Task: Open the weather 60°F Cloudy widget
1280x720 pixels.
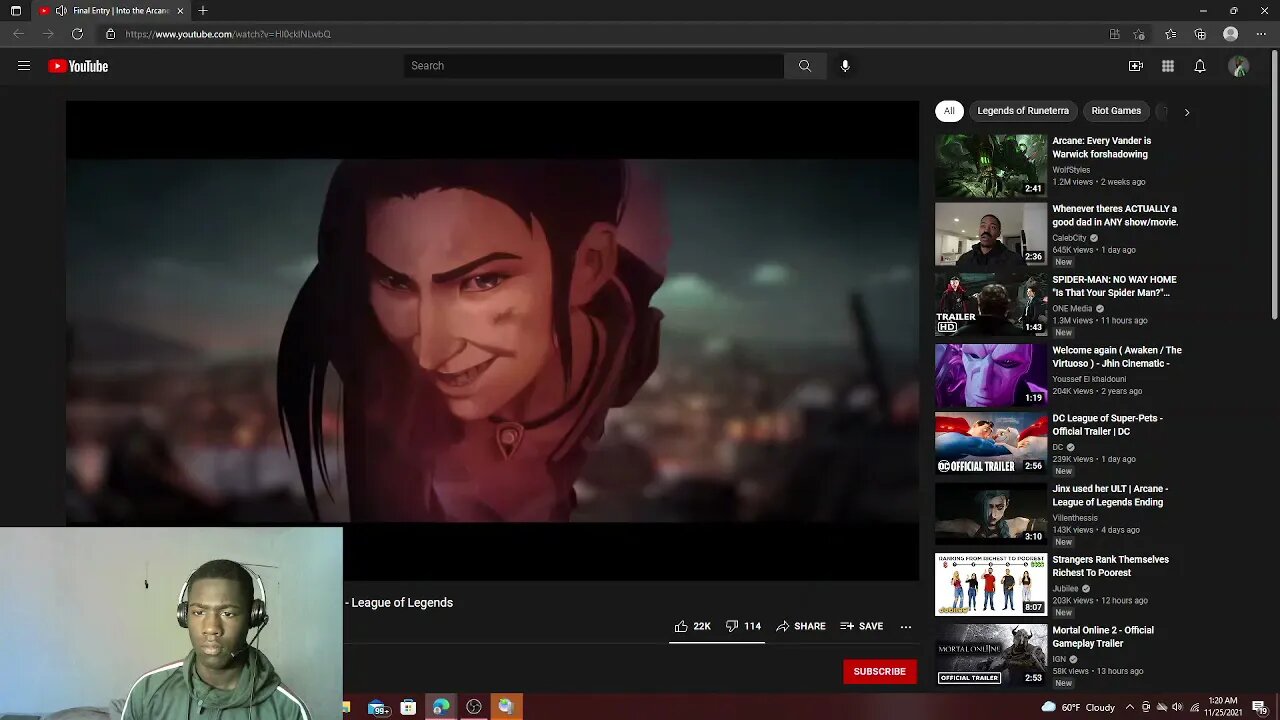Action: pos(1078,707)
